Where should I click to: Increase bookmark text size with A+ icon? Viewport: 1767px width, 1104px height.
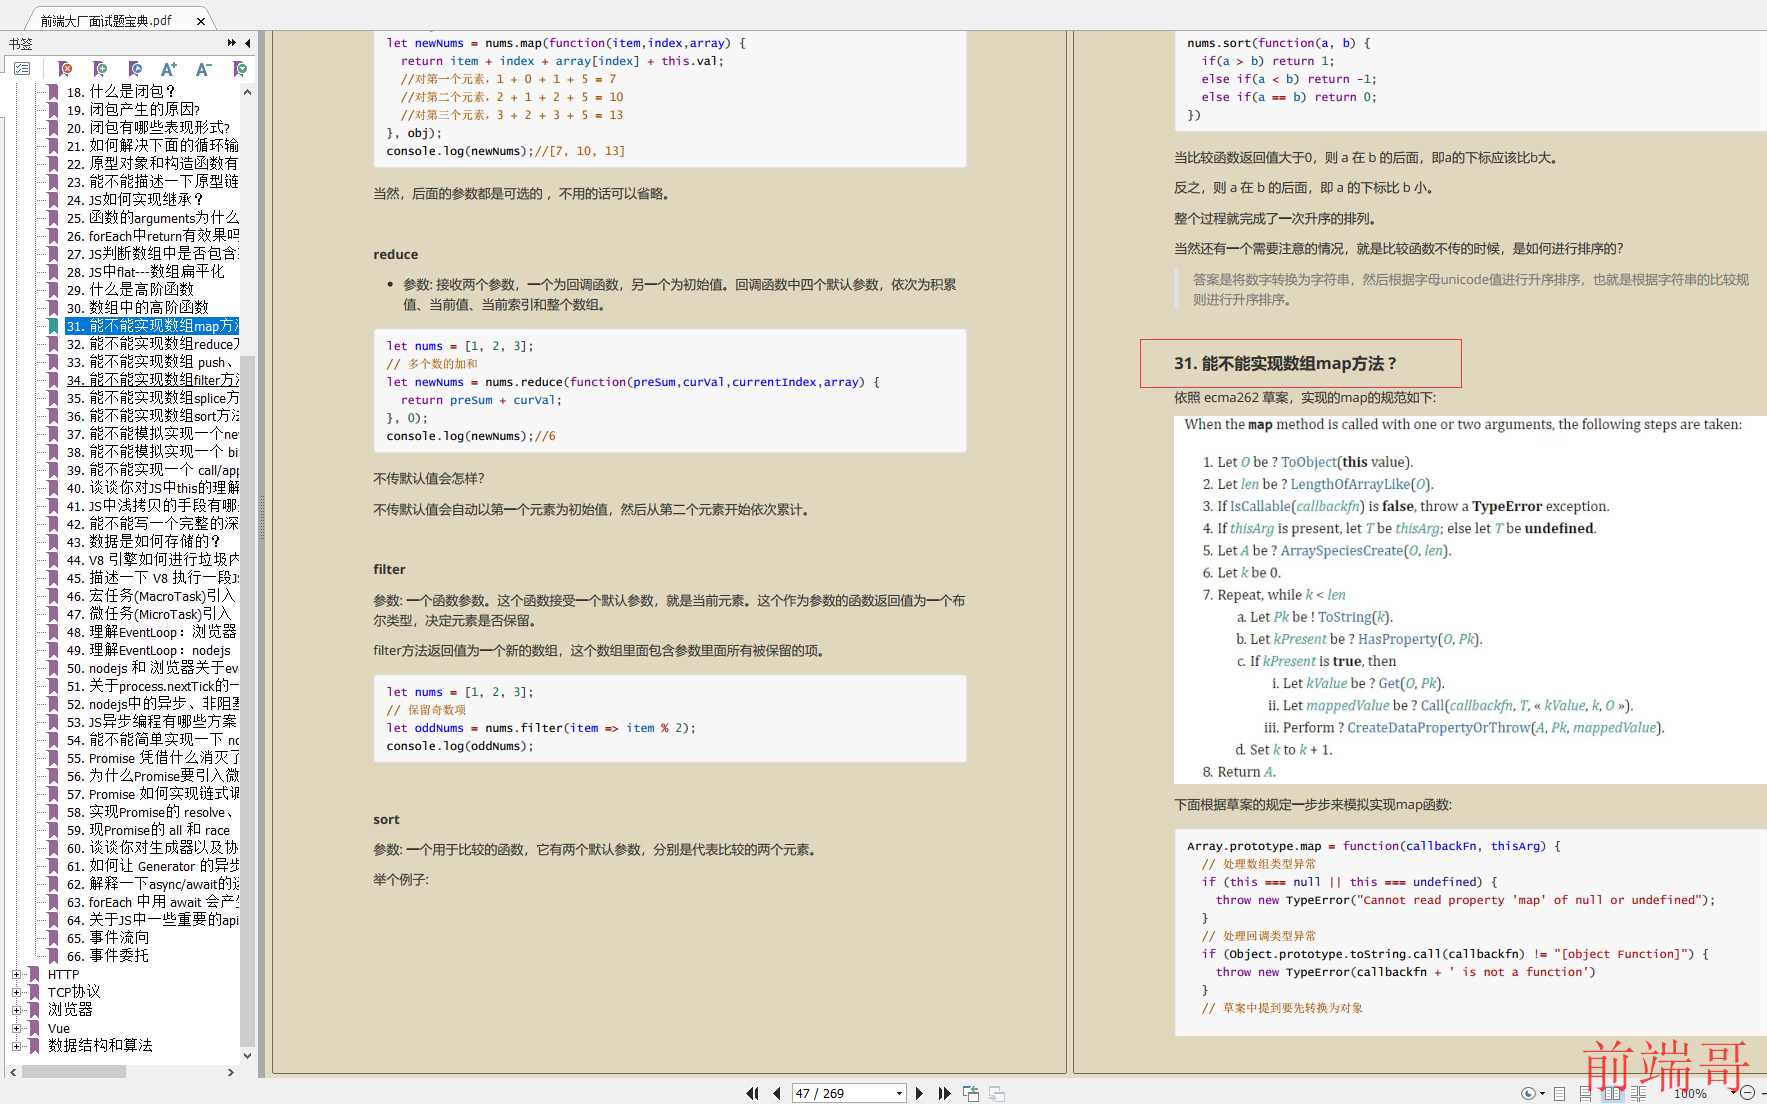(x=169, y=69)
